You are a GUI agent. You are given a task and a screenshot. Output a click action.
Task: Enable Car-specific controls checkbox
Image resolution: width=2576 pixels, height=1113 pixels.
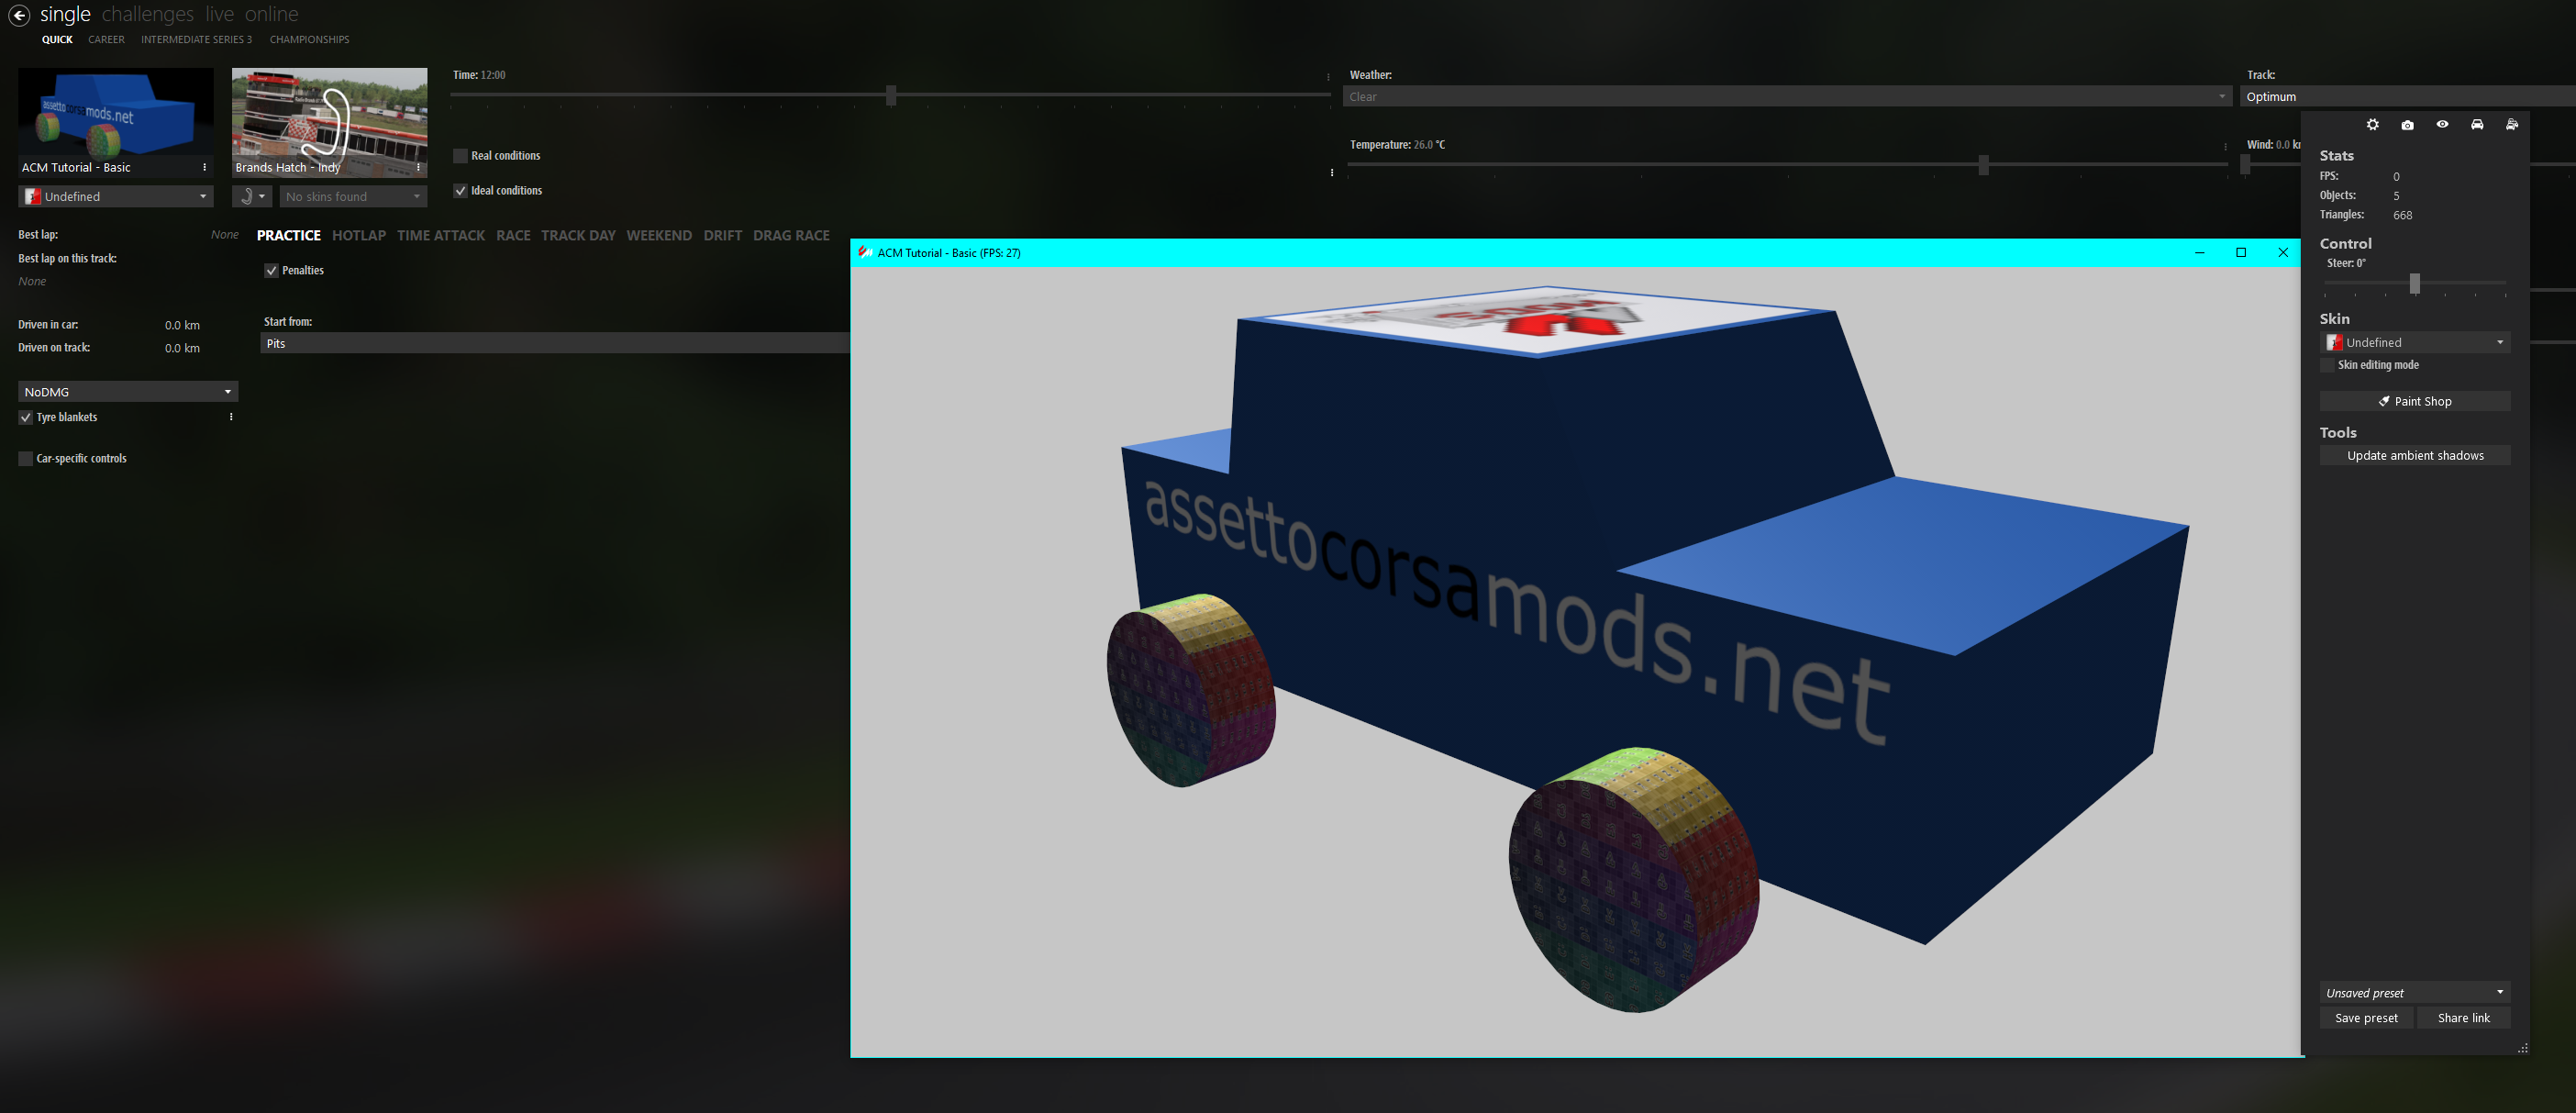pyautogui.click(x=25, y=458)
